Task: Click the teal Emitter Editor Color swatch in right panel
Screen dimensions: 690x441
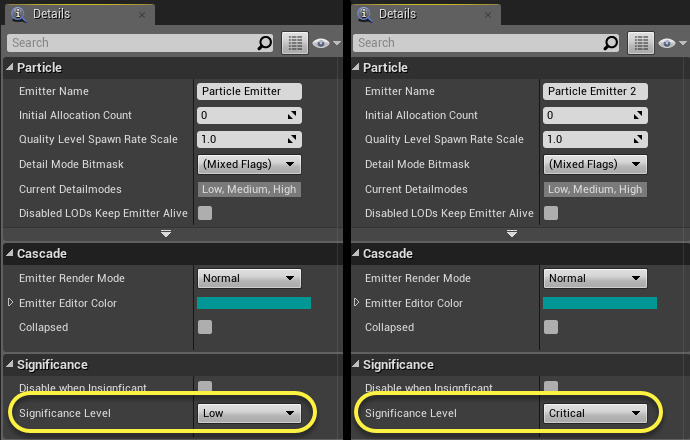Action: coord(600,303)
